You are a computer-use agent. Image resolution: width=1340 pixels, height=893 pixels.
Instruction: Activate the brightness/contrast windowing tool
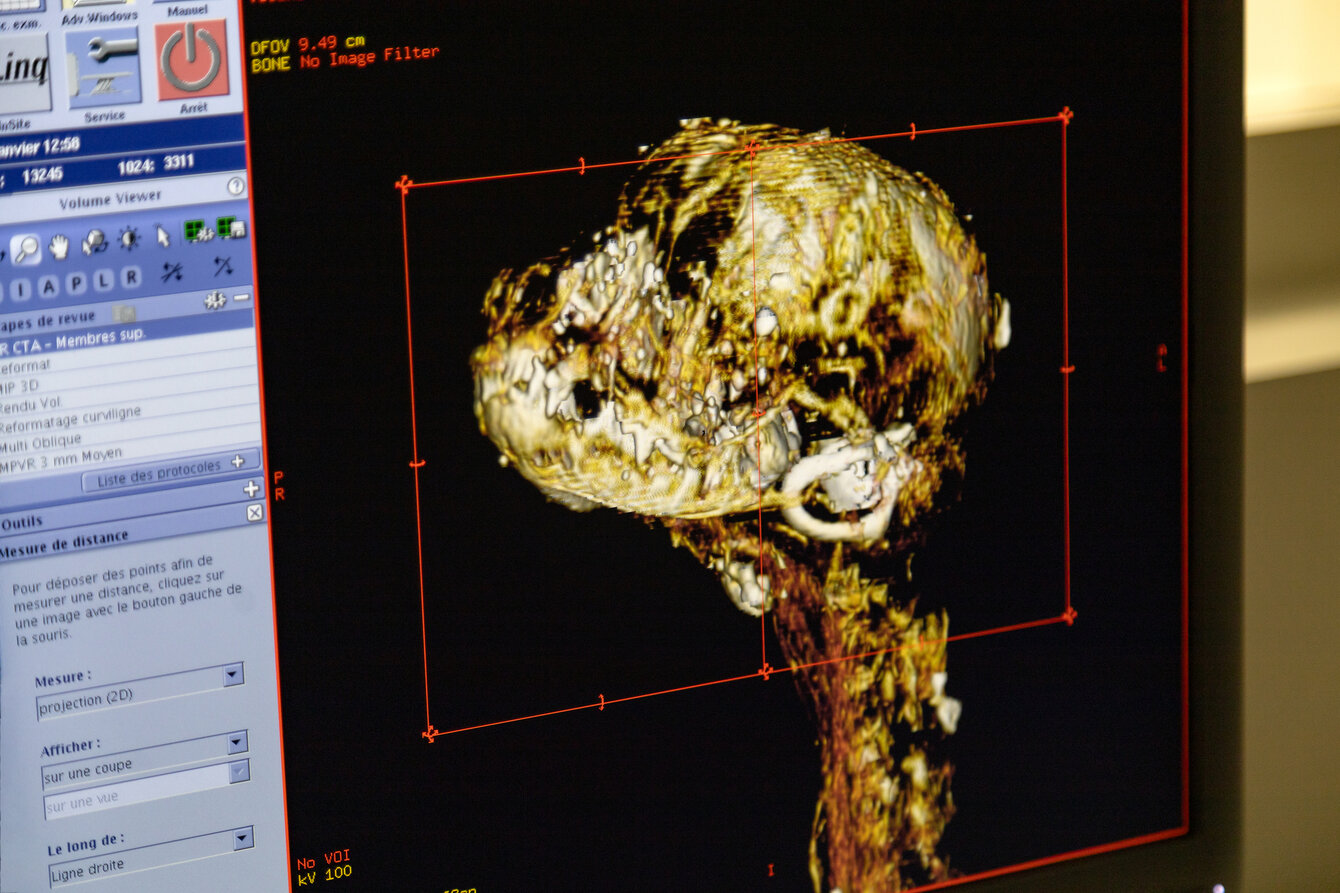pos(129,238)
